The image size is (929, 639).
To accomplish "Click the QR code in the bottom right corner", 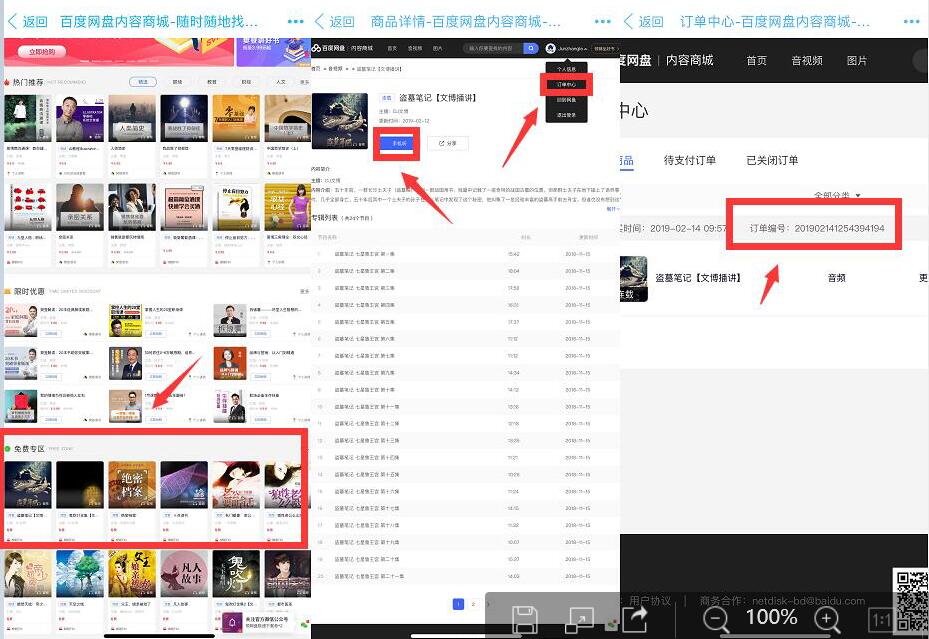I will [x=911, y=599].
